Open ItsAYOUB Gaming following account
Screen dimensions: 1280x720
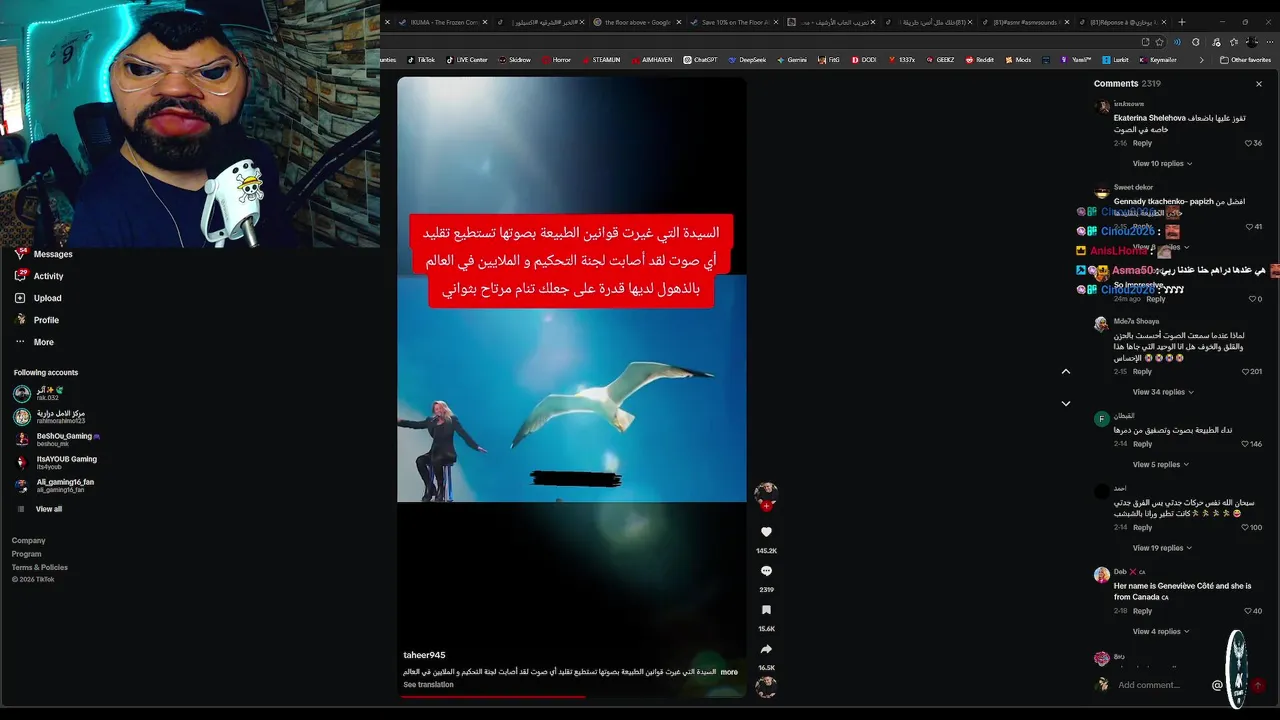[55, 462]
